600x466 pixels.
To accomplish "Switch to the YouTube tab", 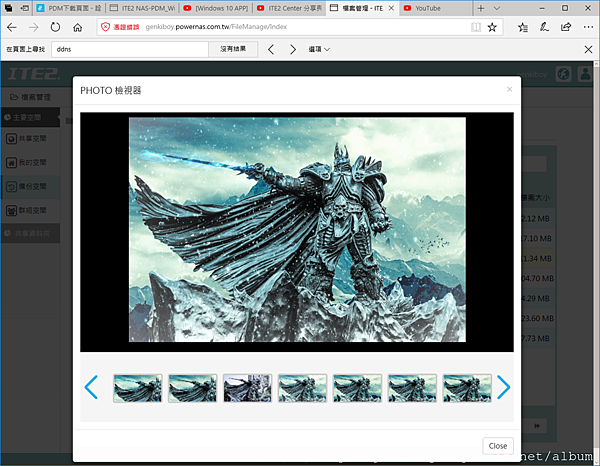I will [x=435, y=8].
